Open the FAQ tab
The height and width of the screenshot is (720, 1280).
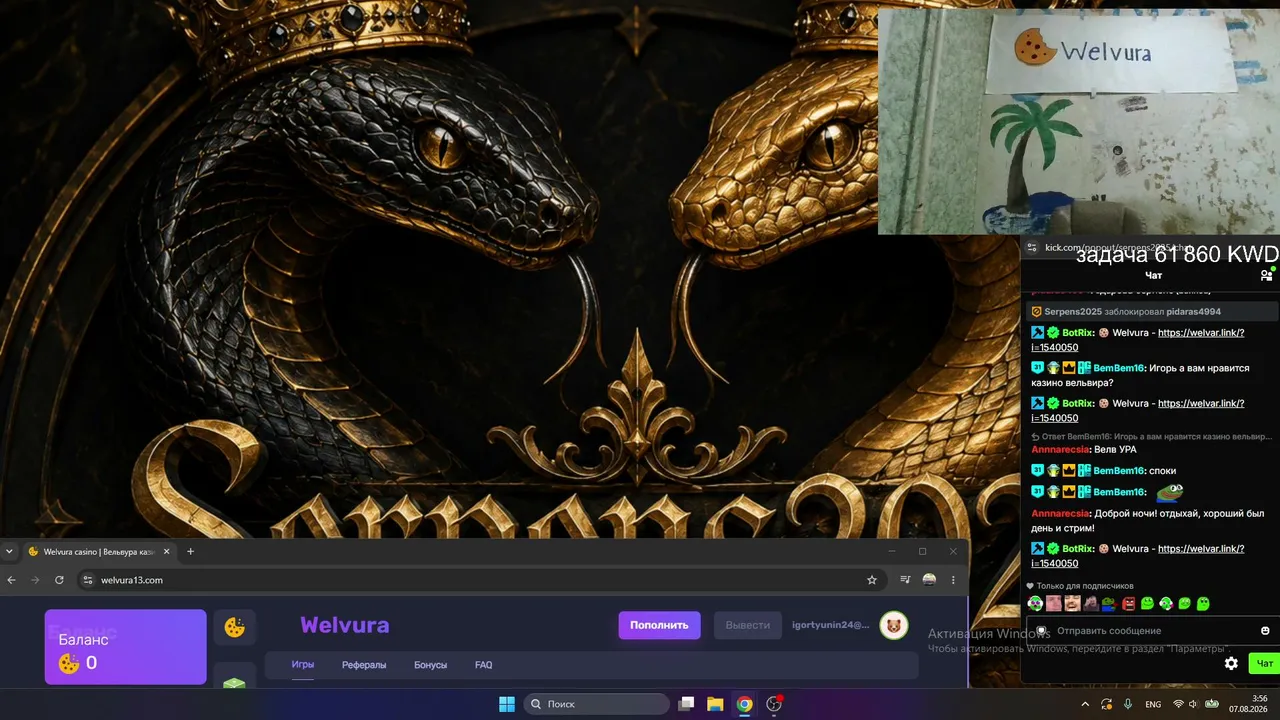(x=483, y=665)
